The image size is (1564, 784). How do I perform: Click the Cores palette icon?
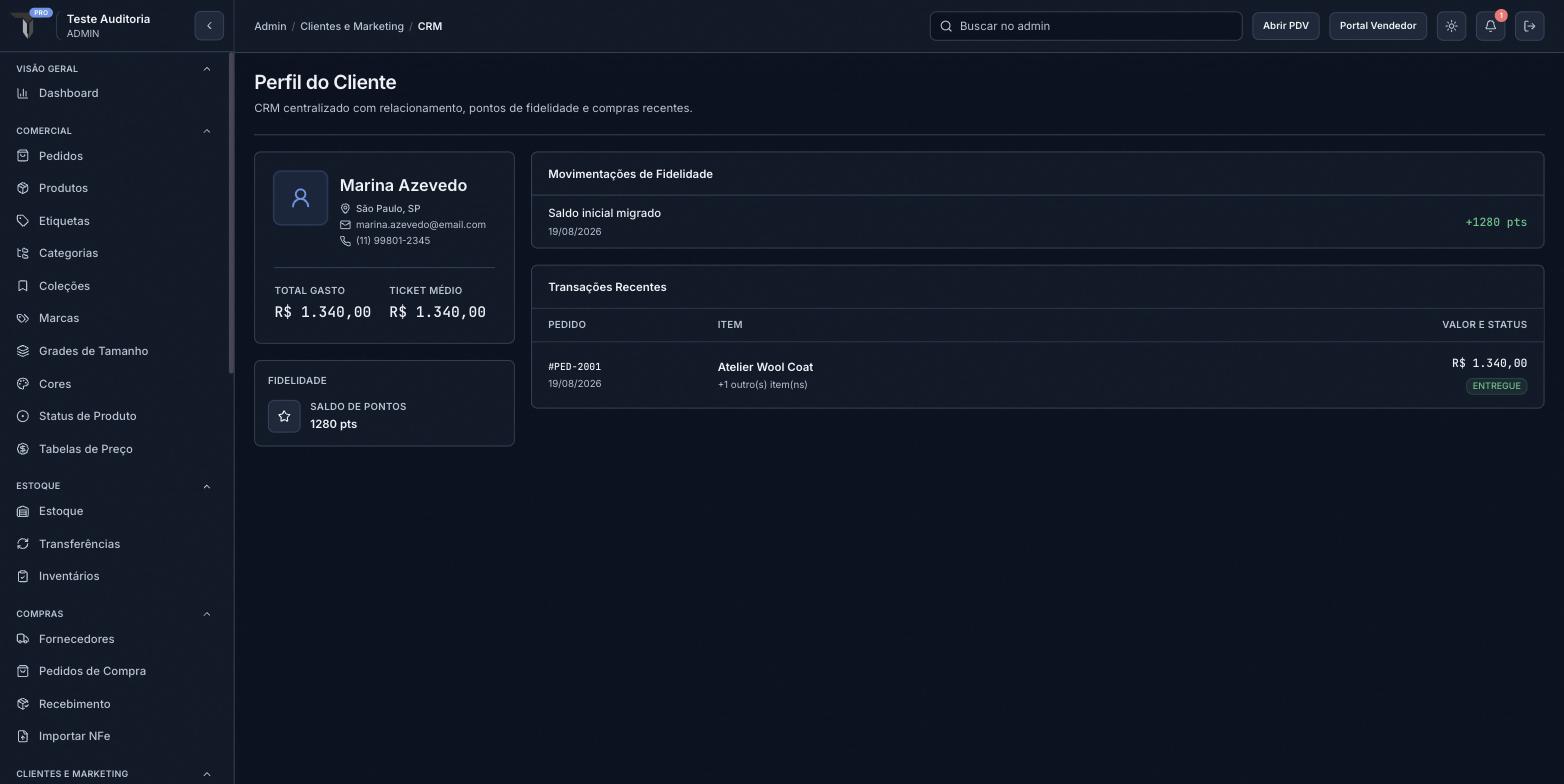coord(23,384)
